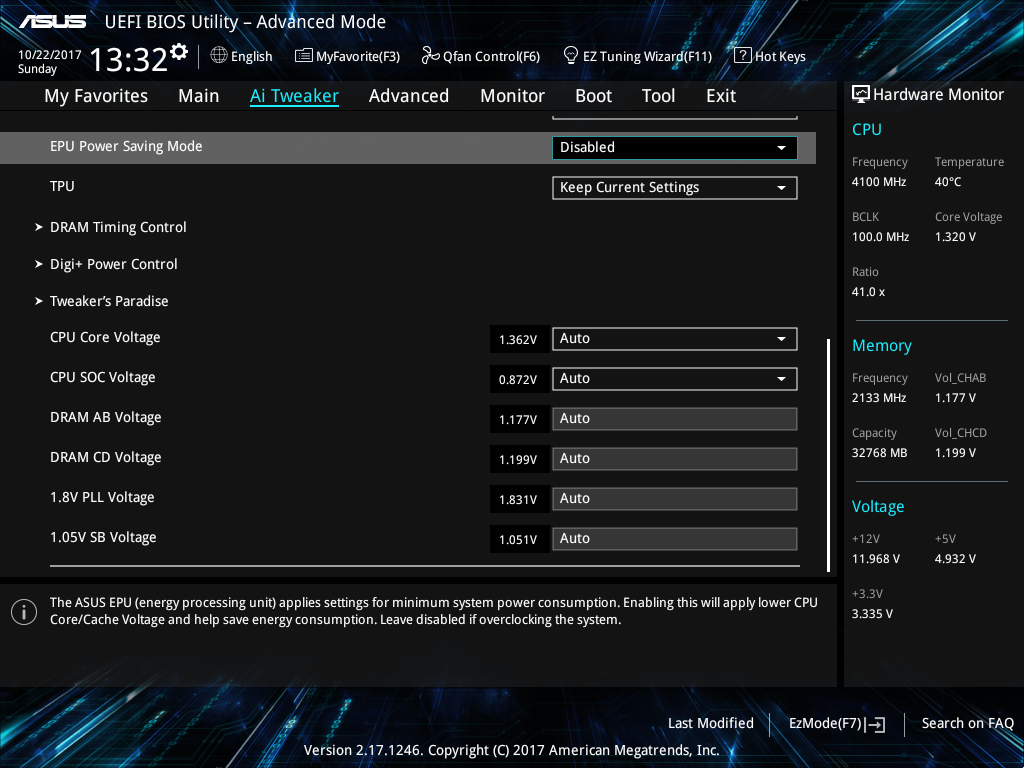Click the globe language icon
1024x768 pixels.
click(219, 56)
